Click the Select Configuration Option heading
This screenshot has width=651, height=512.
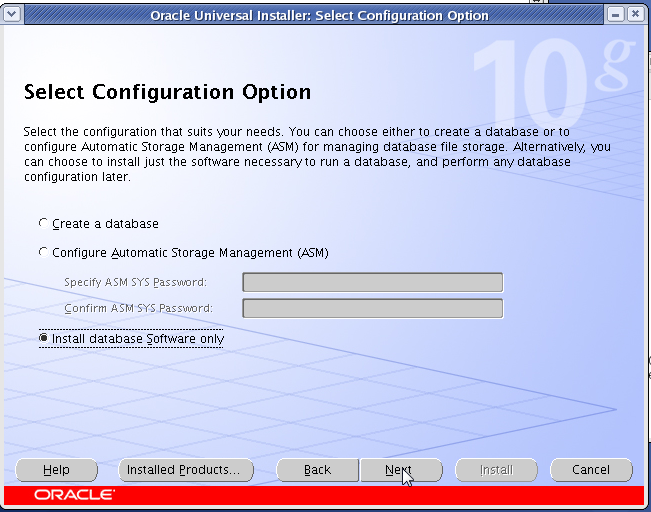pyautogui.click(x=167, y=92)
